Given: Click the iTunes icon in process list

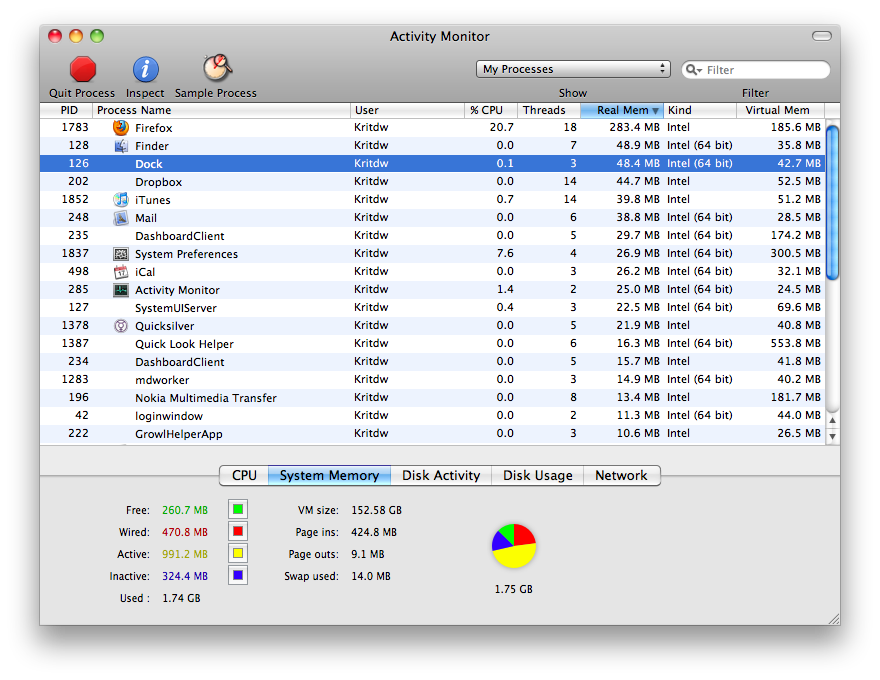Looking at the screenshot, I should 121,200.
